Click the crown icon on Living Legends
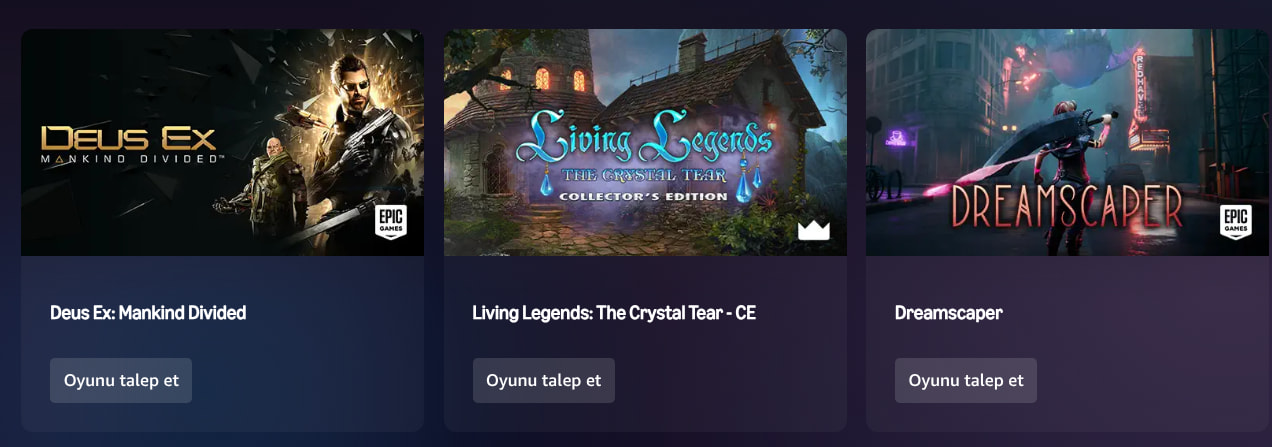Screen dimensions: 1272x447 coord(814,230)
